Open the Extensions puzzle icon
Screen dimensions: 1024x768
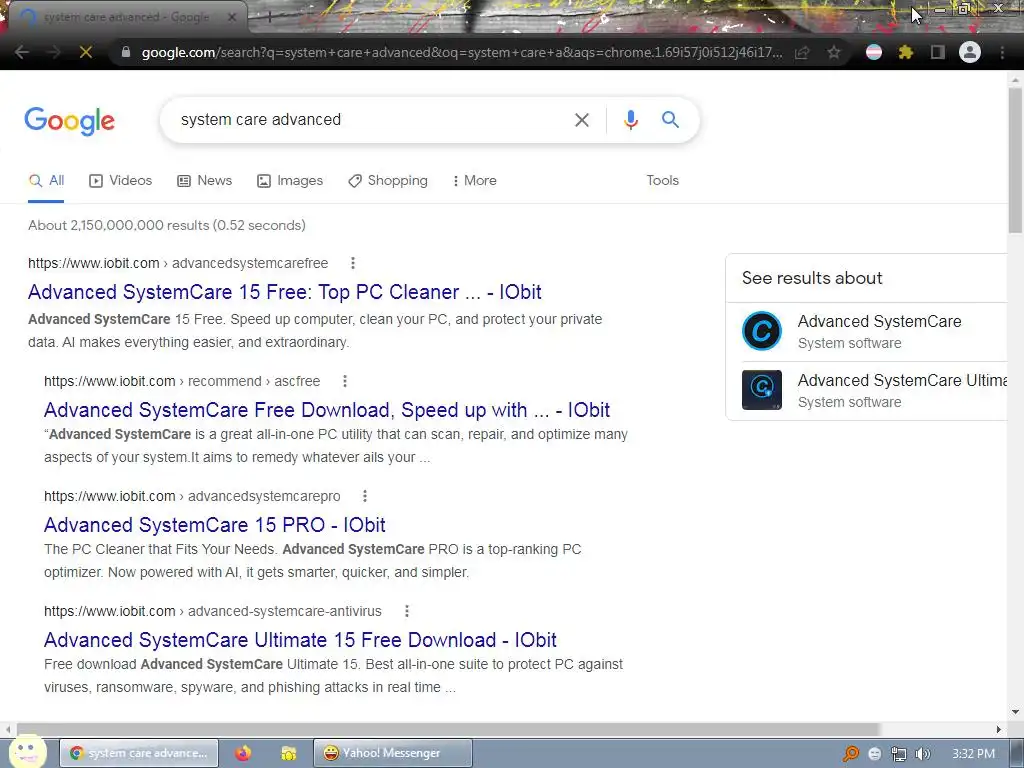905,52
